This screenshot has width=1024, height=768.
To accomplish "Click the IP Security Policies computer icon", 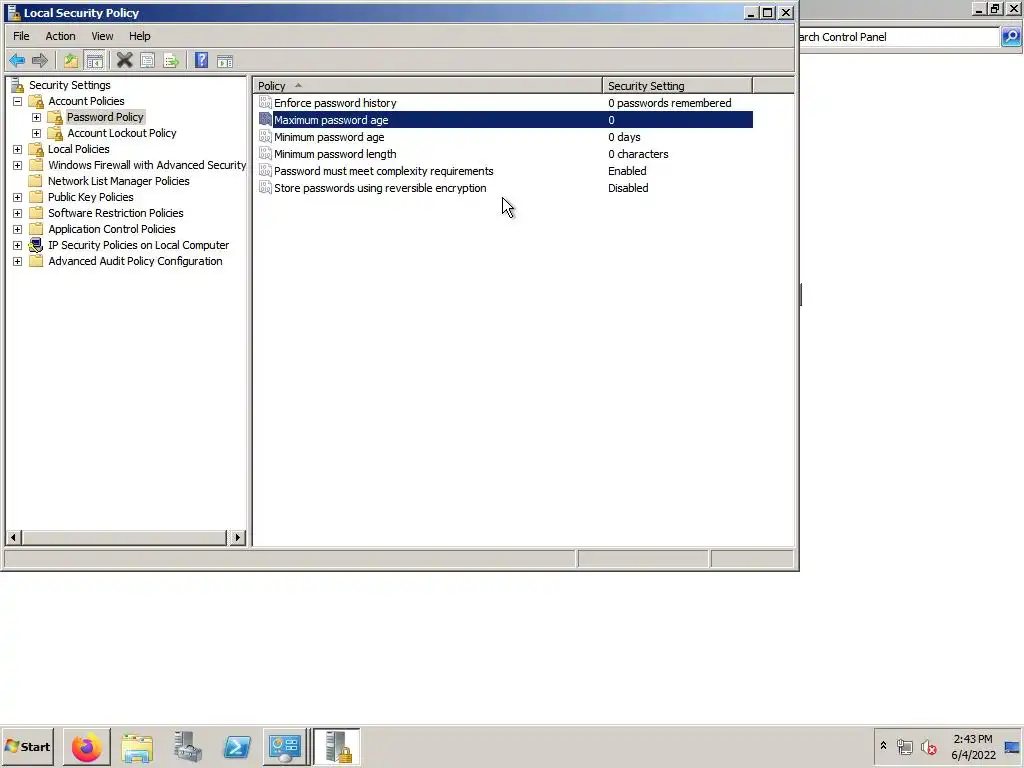I will pyautogui.click(x=36, y=246).
